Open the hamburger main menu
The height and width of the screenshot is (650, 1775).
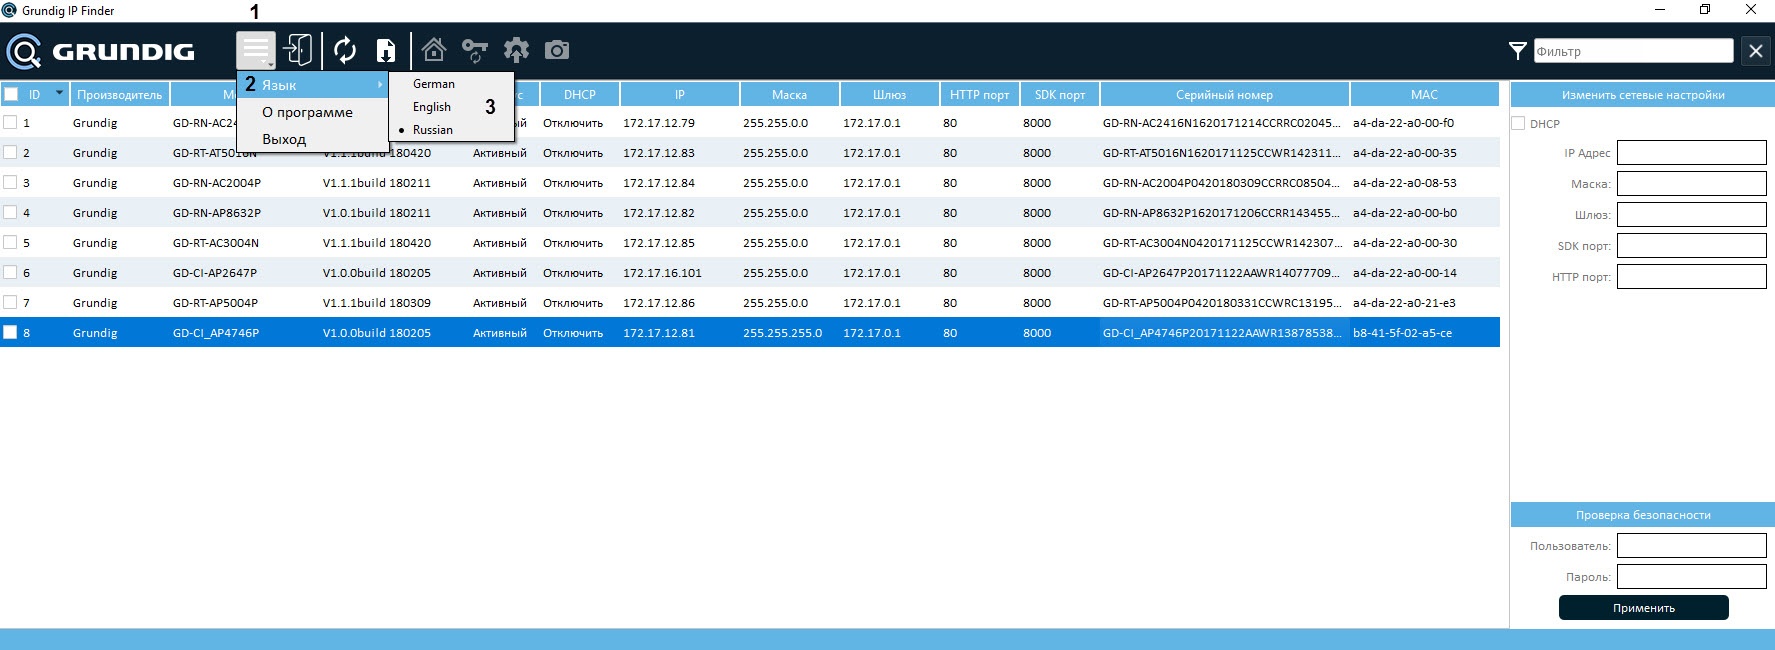tap(256, 50)
